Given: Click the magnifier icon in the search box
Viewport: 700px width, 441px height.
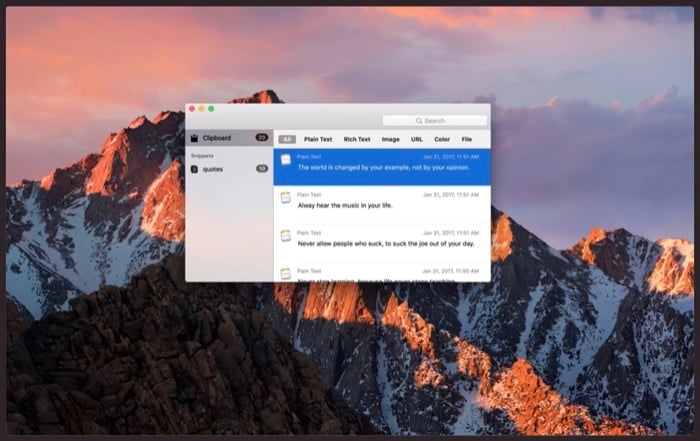Looking at the screenshot, I should coord(420,121).
